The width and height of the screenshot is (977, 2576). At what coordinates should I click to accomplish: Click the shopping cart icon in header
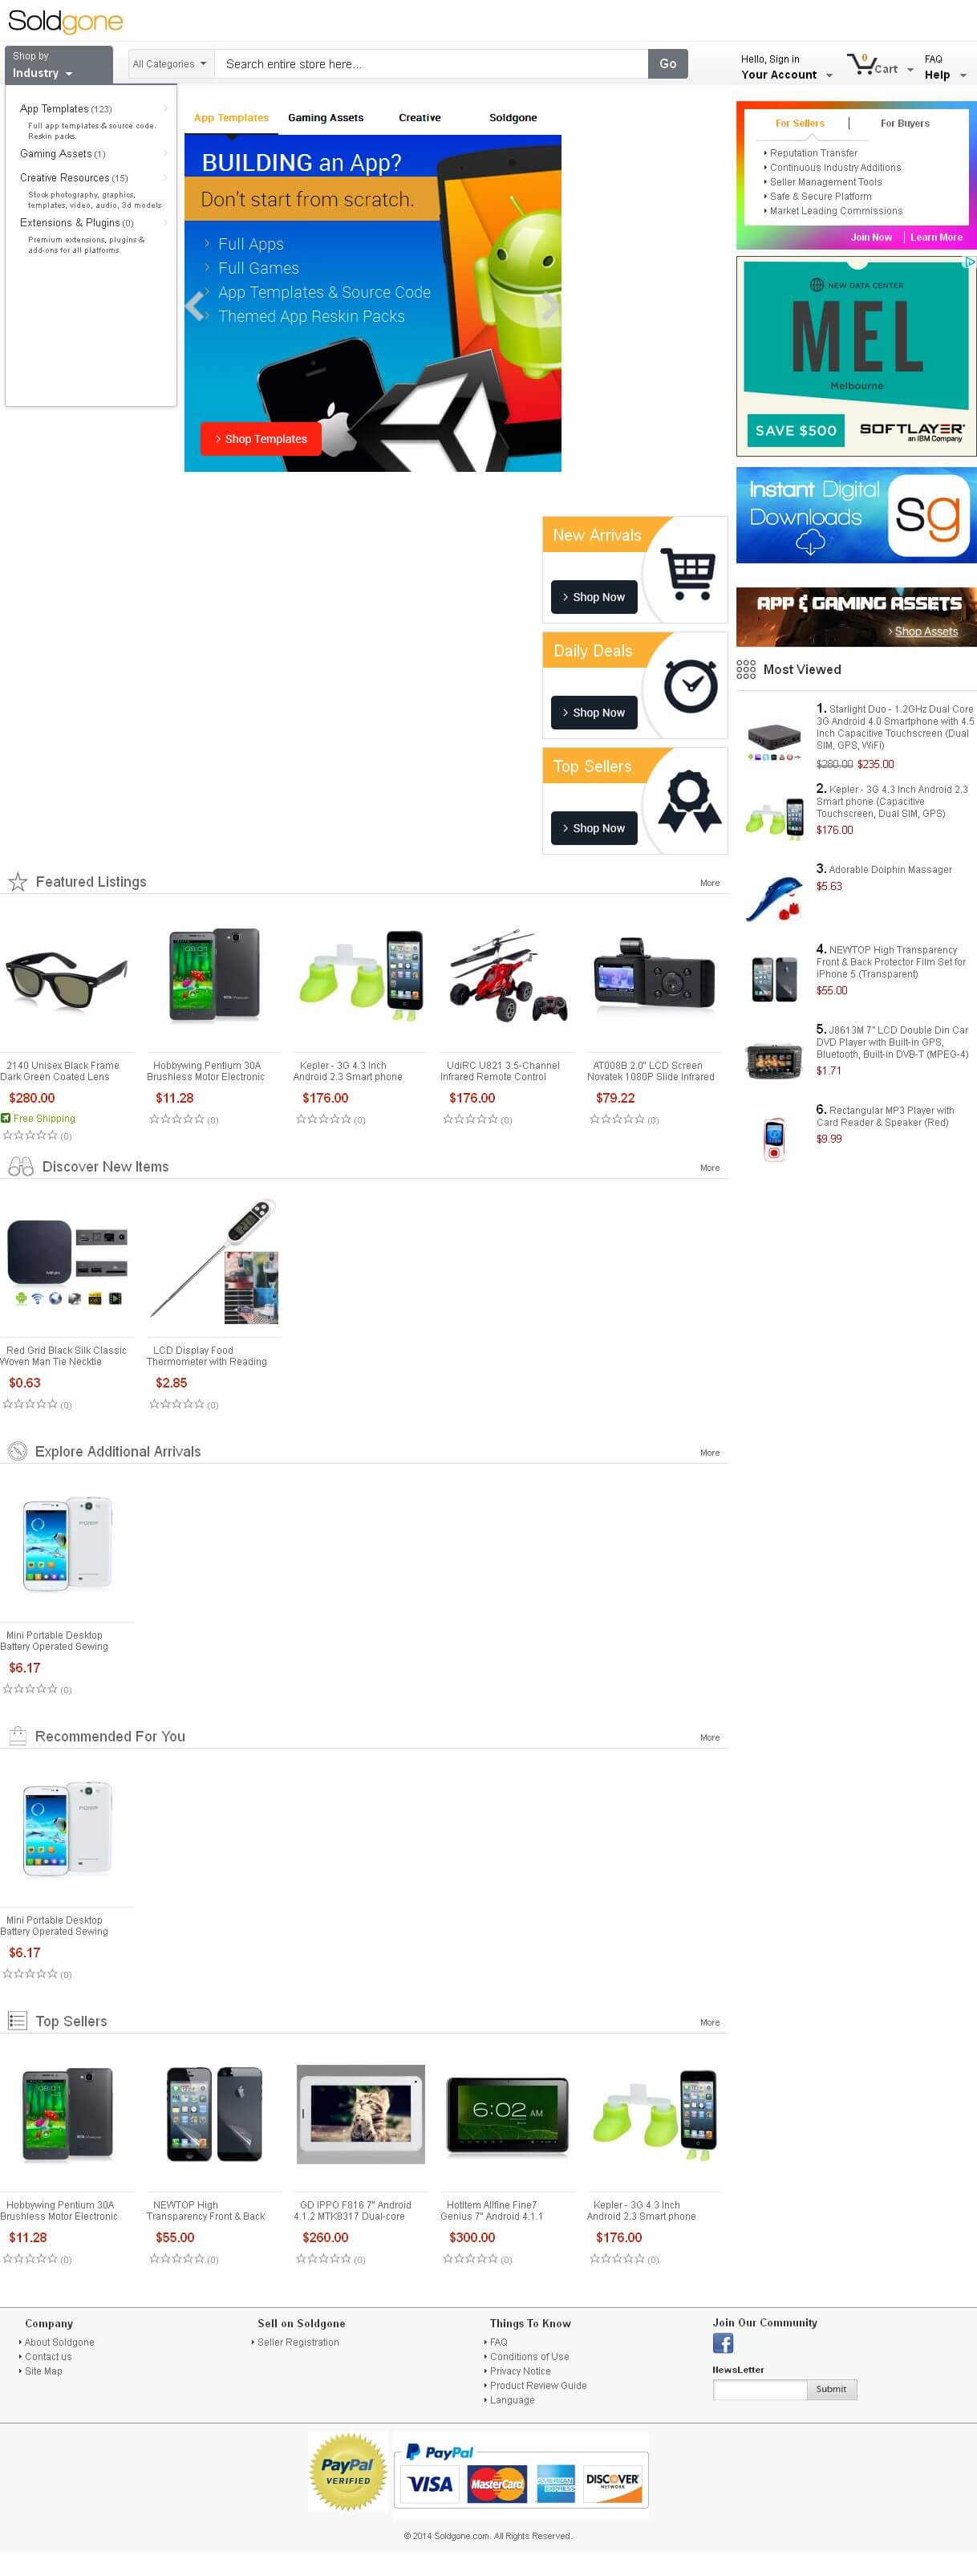click(x=861, y=65)
